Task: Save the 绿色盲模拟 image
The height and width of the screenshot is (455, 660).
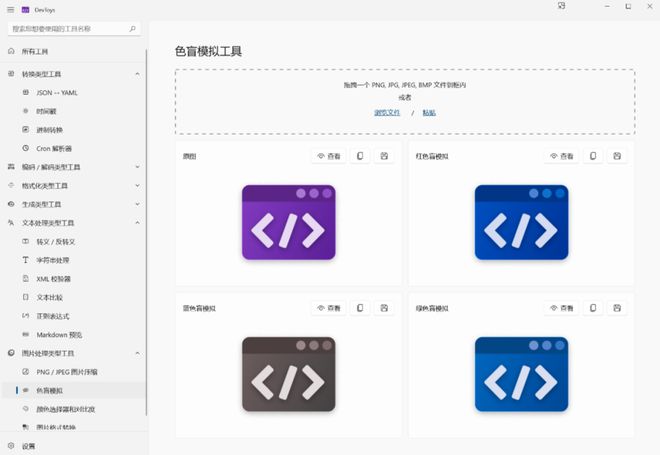Action: click(x=617, y=308)
